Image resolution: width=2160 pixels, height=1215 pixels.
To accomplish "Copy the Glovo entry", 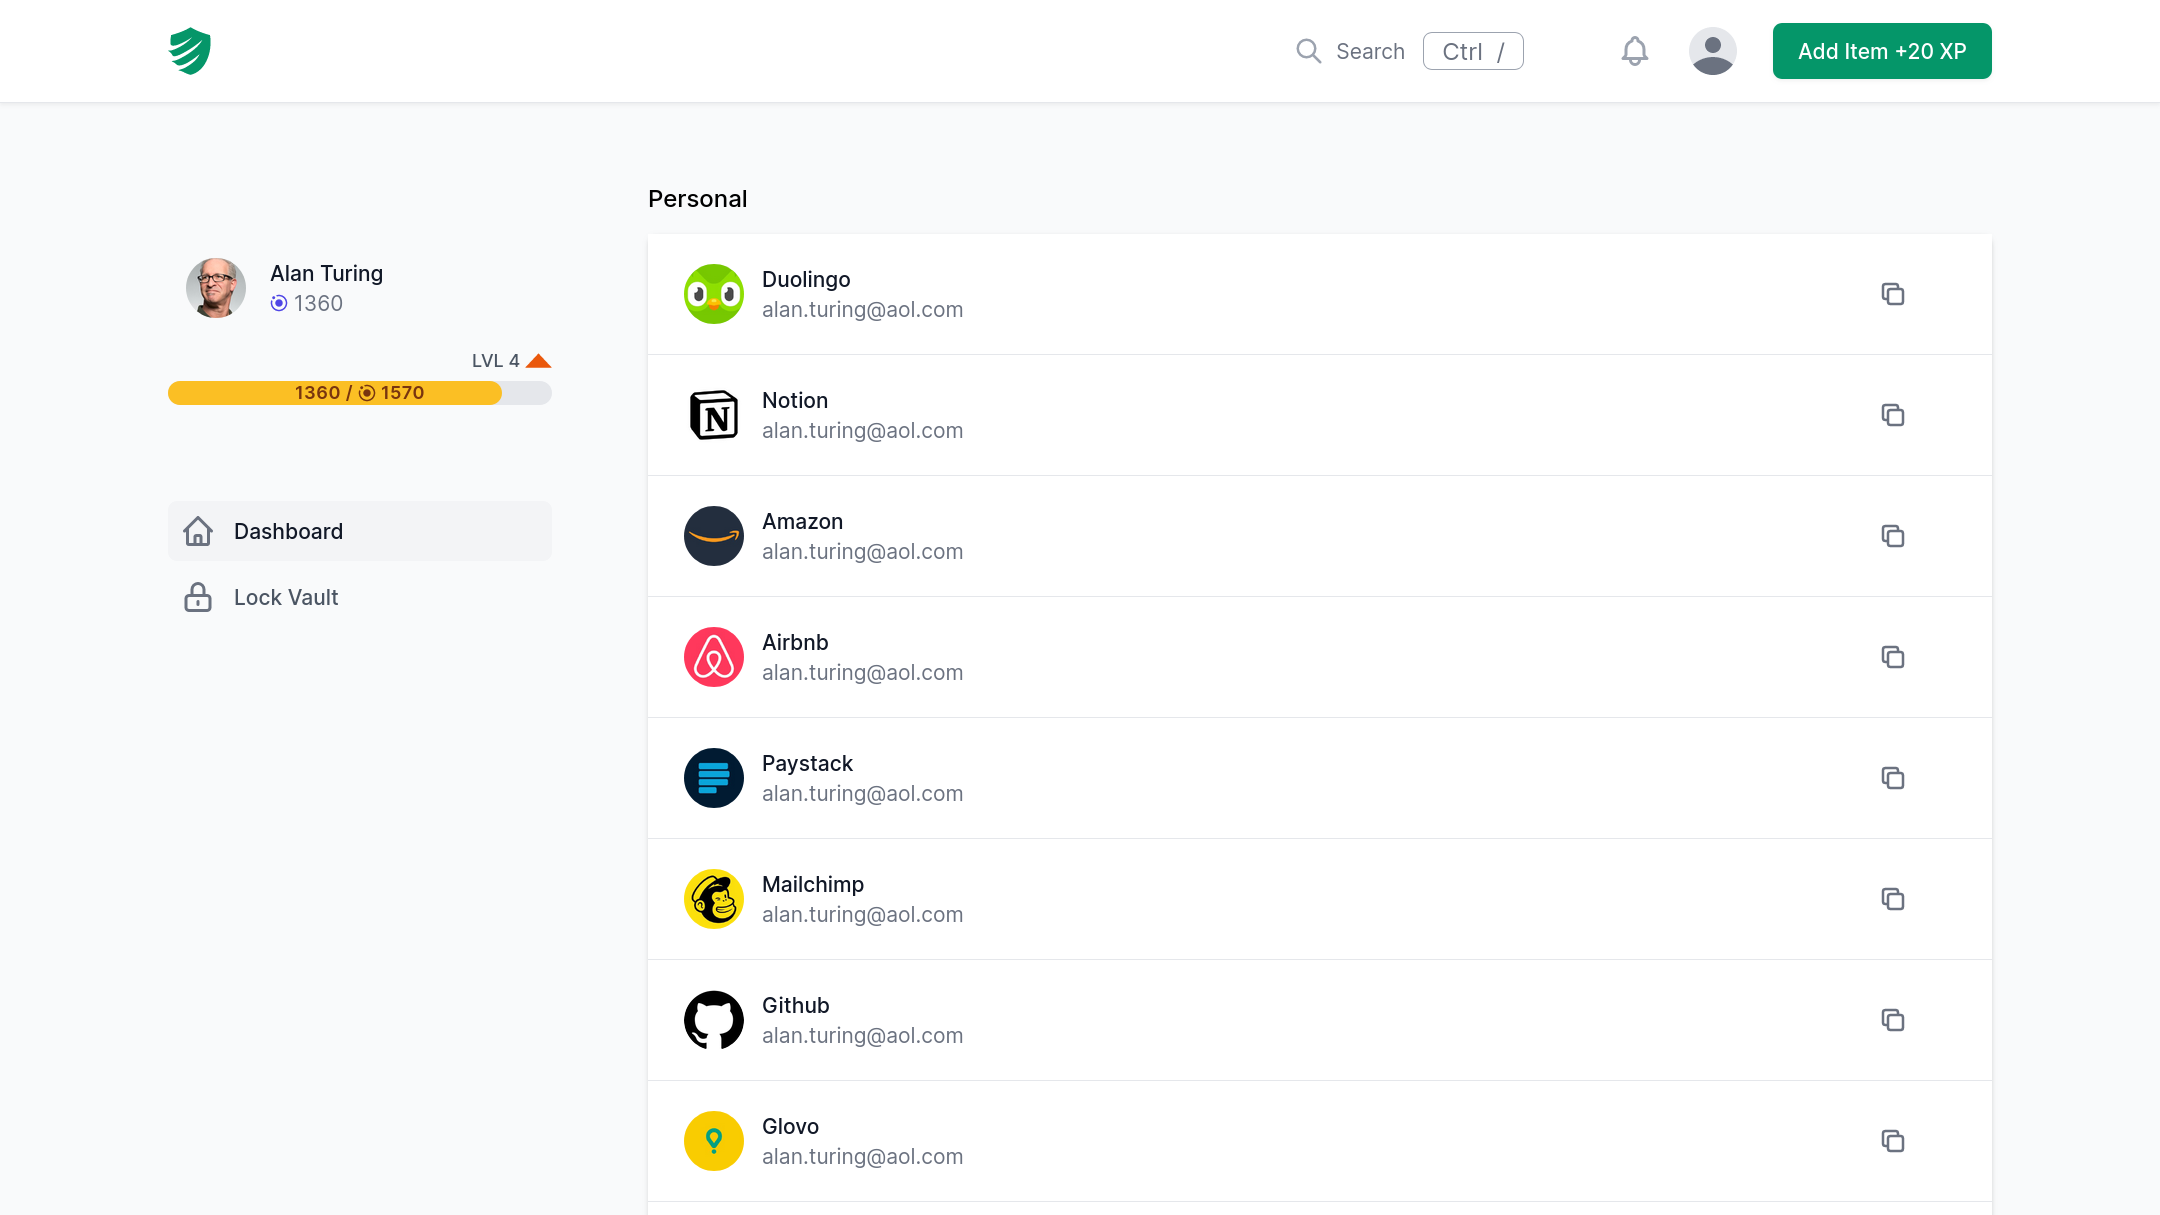I will click(x=1892, y=1141).
